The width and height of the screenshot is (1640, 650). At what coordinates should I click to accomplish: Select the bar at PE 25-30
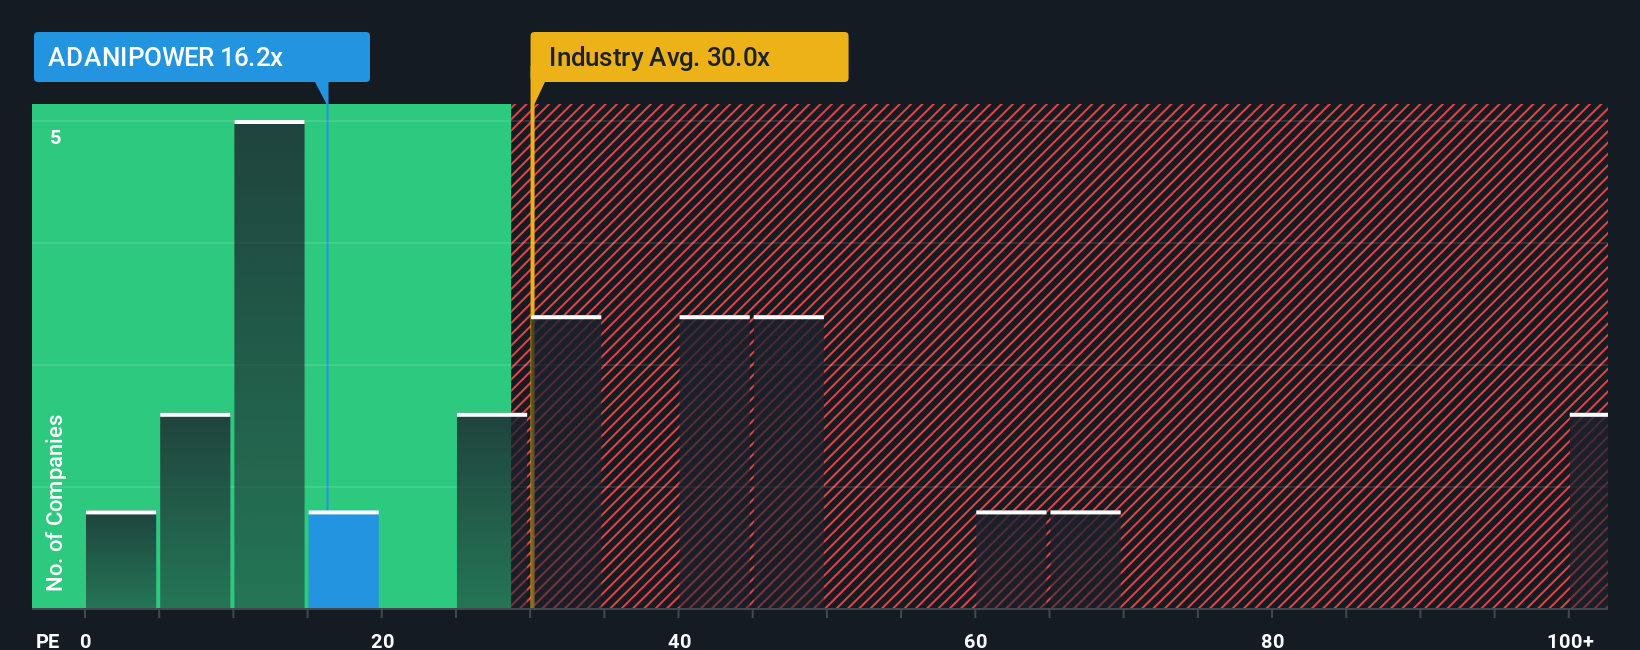tap(492, 511)
